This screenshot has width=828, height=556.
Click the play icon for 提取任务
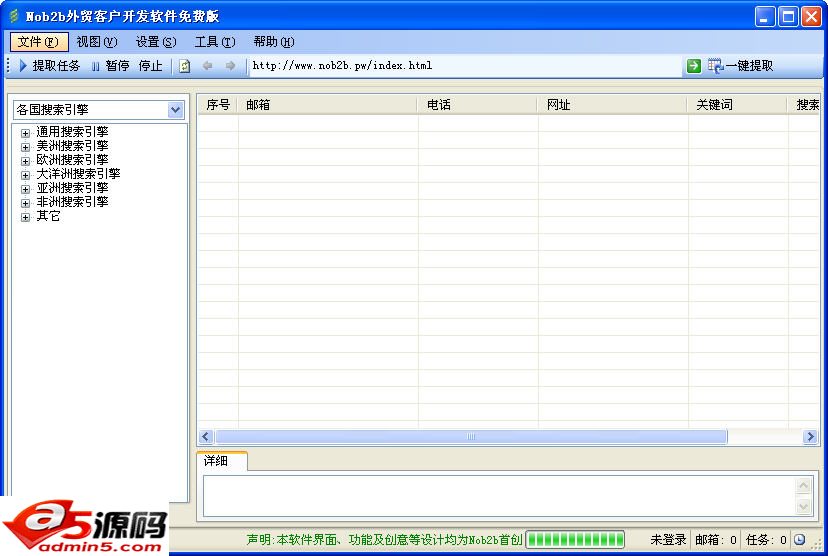coord(23,65)
